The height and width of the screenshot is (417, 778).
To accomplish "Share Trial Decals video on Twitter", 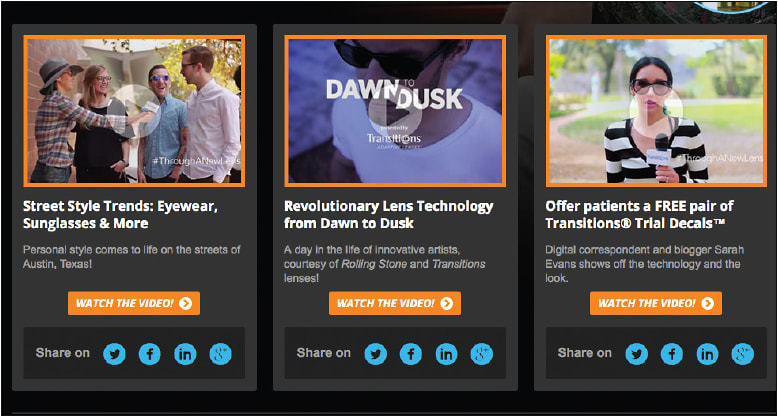I will tap(637, 354).
